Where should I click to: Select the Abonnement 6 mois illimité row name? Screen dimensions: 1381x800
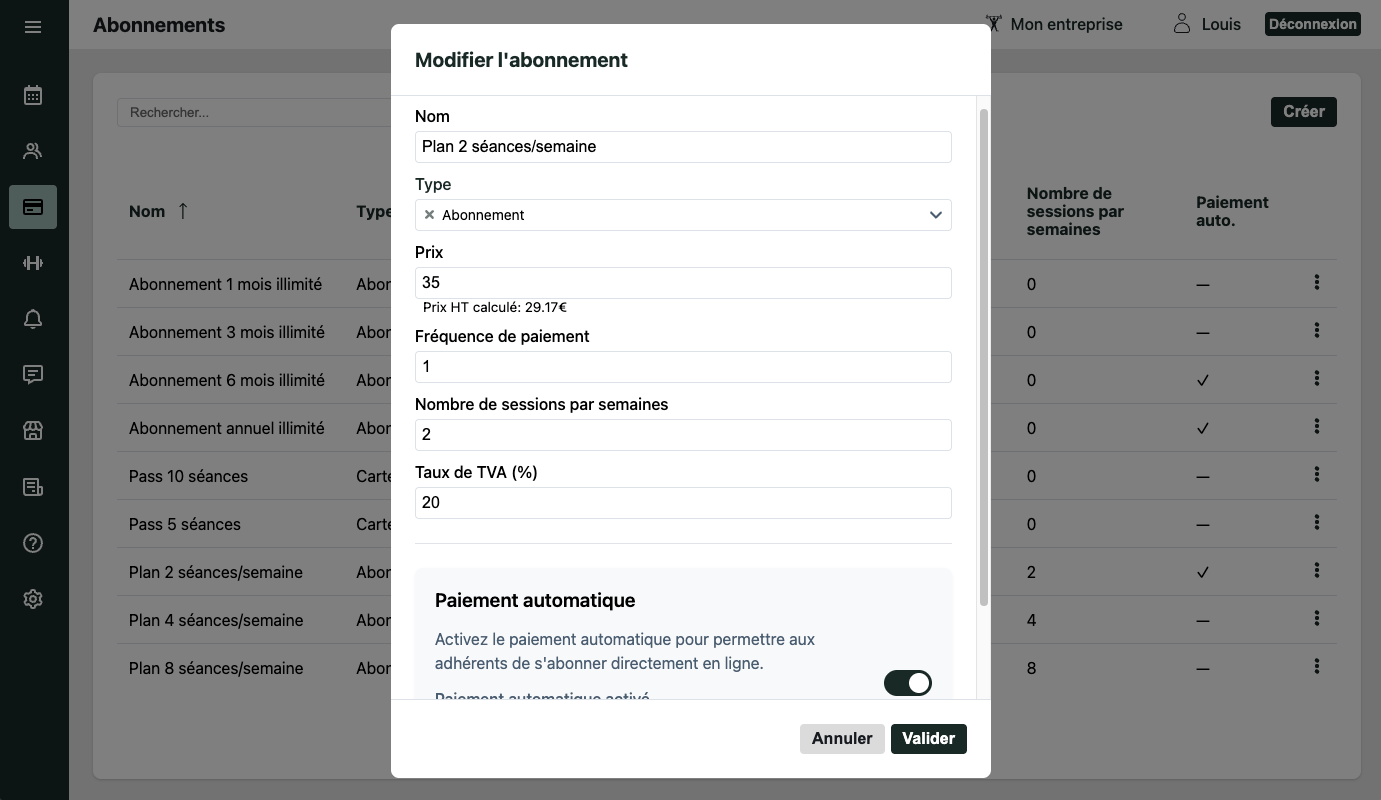(x=227, y=380)
